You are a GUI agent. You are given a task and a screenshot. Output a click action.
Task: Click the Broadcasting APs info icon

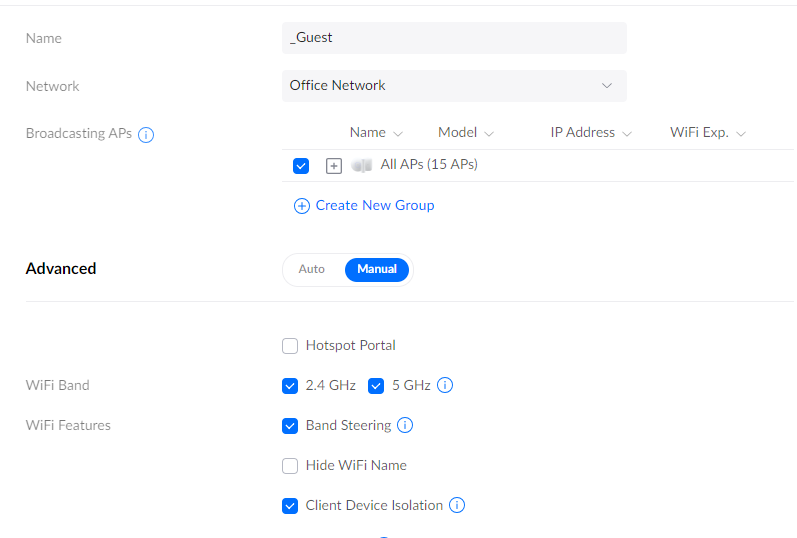point(146,134)
